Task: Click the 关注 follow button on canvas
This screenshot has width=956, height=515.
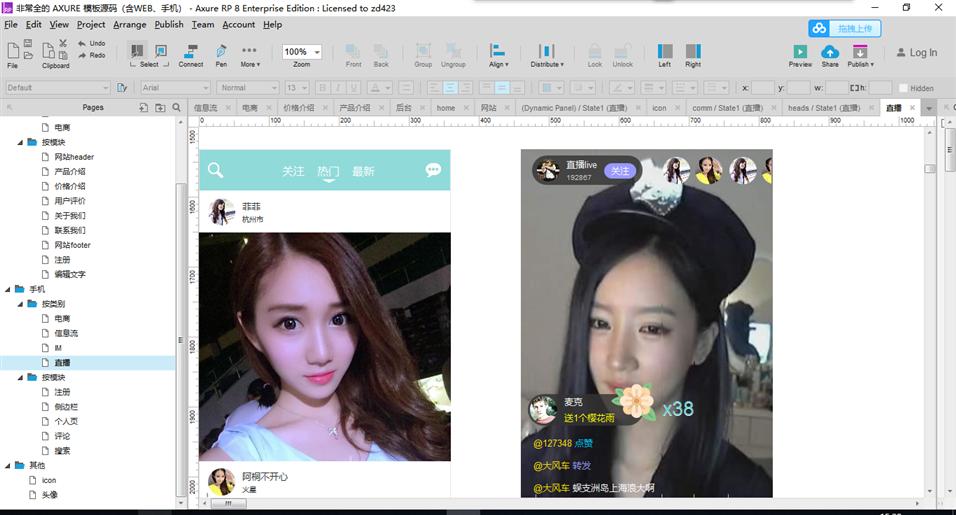Action: (620, 171)
